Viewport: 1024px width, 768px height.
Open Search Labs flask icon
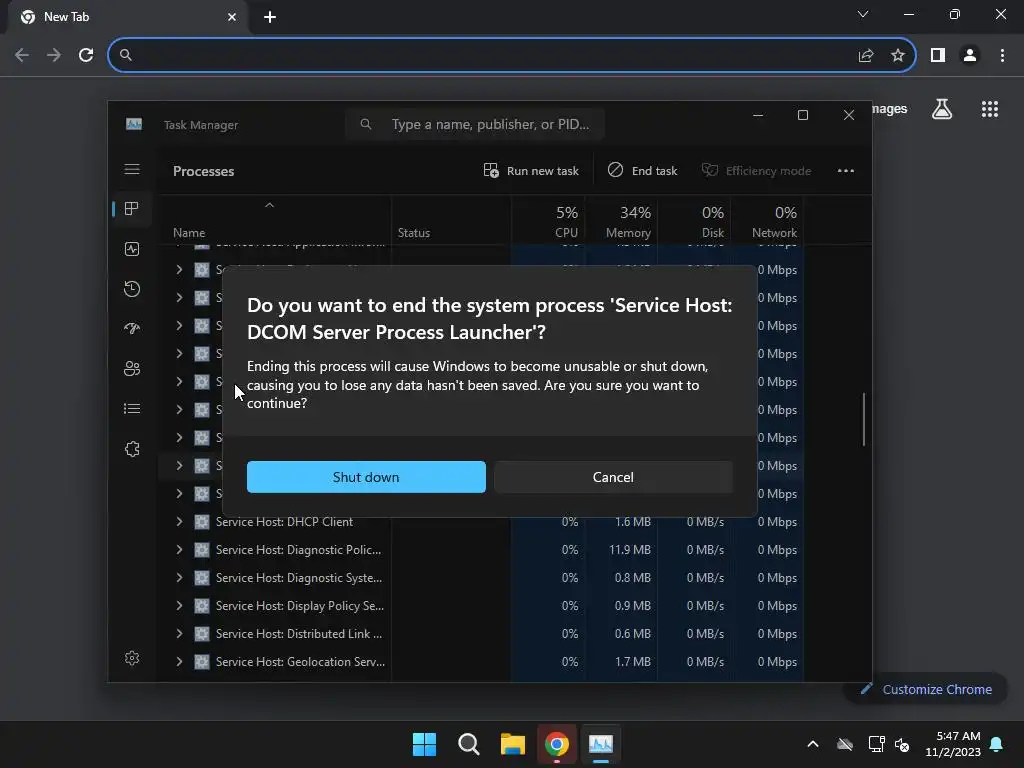pyautogui.click(x=942, y=109)
